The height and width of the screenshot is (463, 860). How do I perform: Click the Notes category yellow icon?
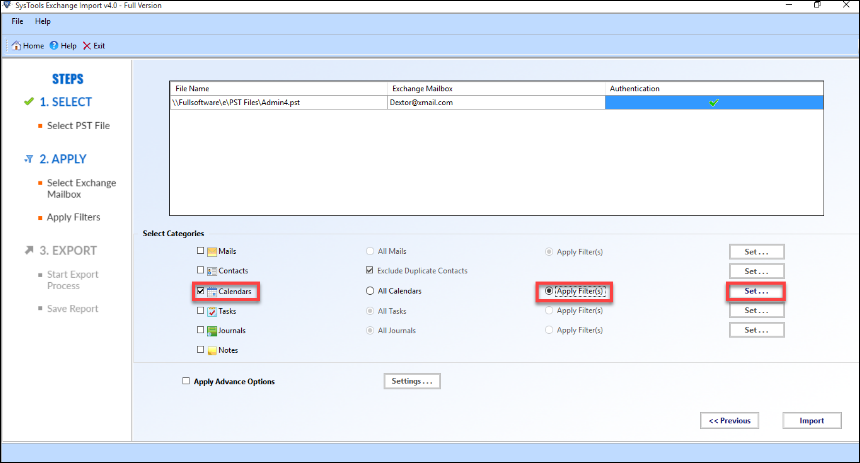212,351
